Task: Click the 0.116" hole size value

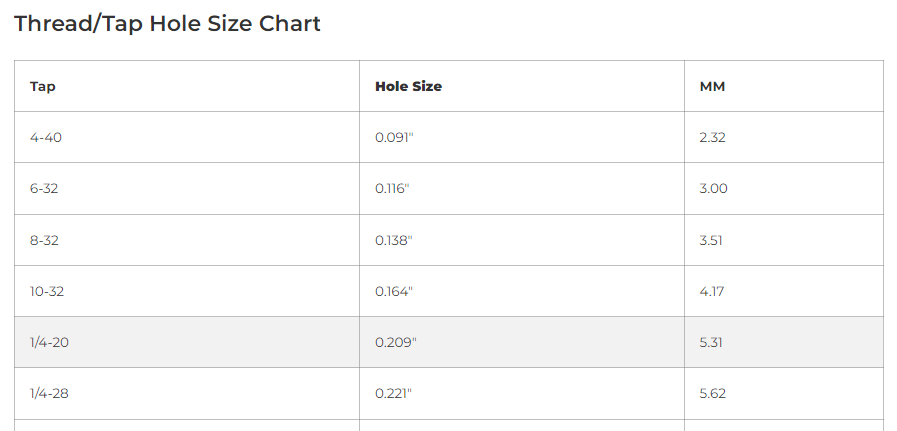Action: click(x=392, y=188)
